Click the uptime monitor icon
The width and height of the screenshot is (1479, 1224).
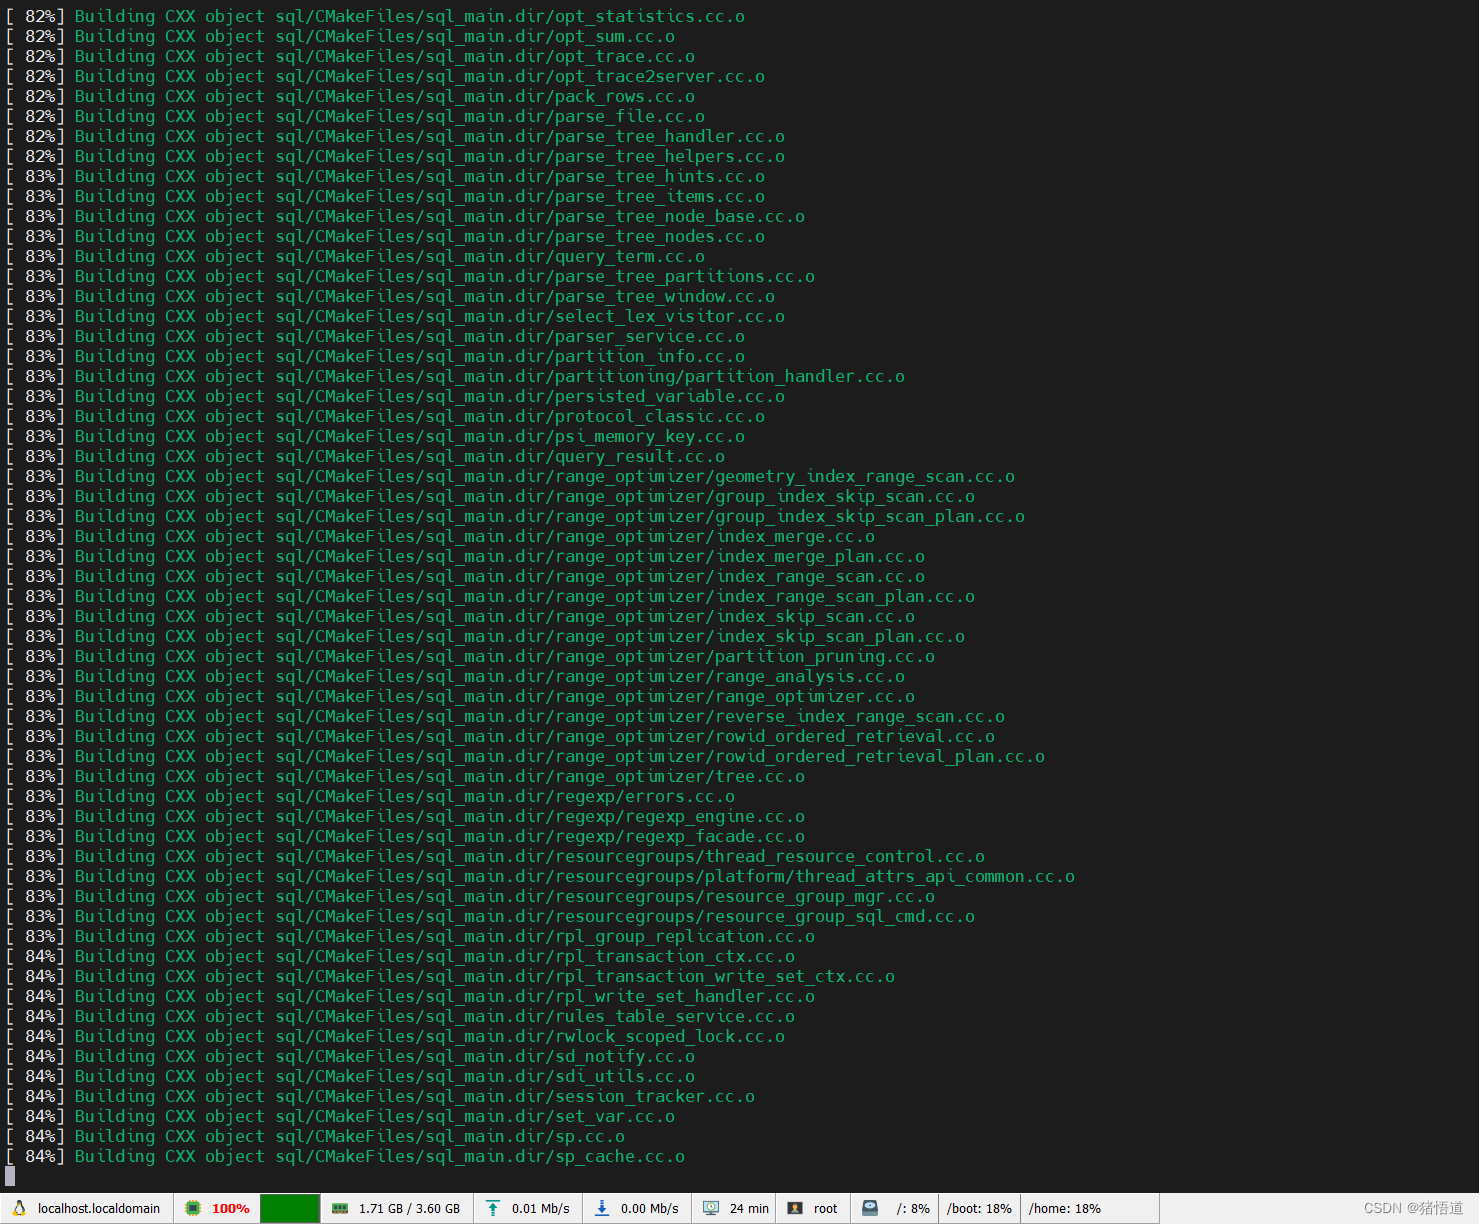click(x=711, y=1208)
